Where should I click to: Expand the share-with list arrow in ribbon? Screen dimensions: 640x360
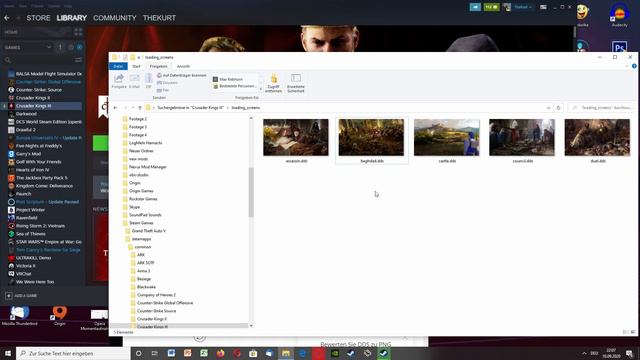(261, 89)
